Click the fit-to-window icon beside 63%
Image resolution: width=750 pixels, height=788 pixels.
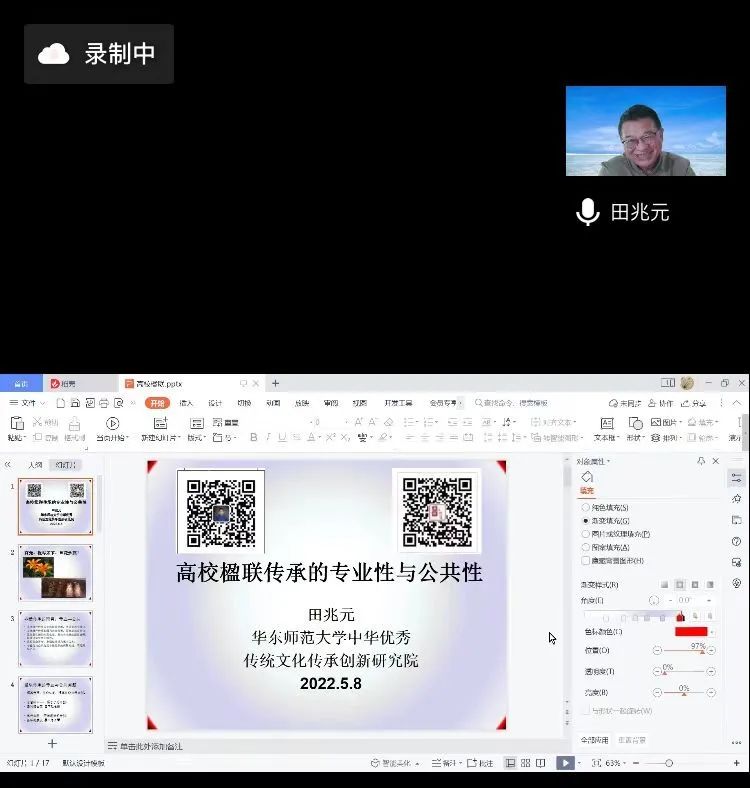(x=596, y=763)
